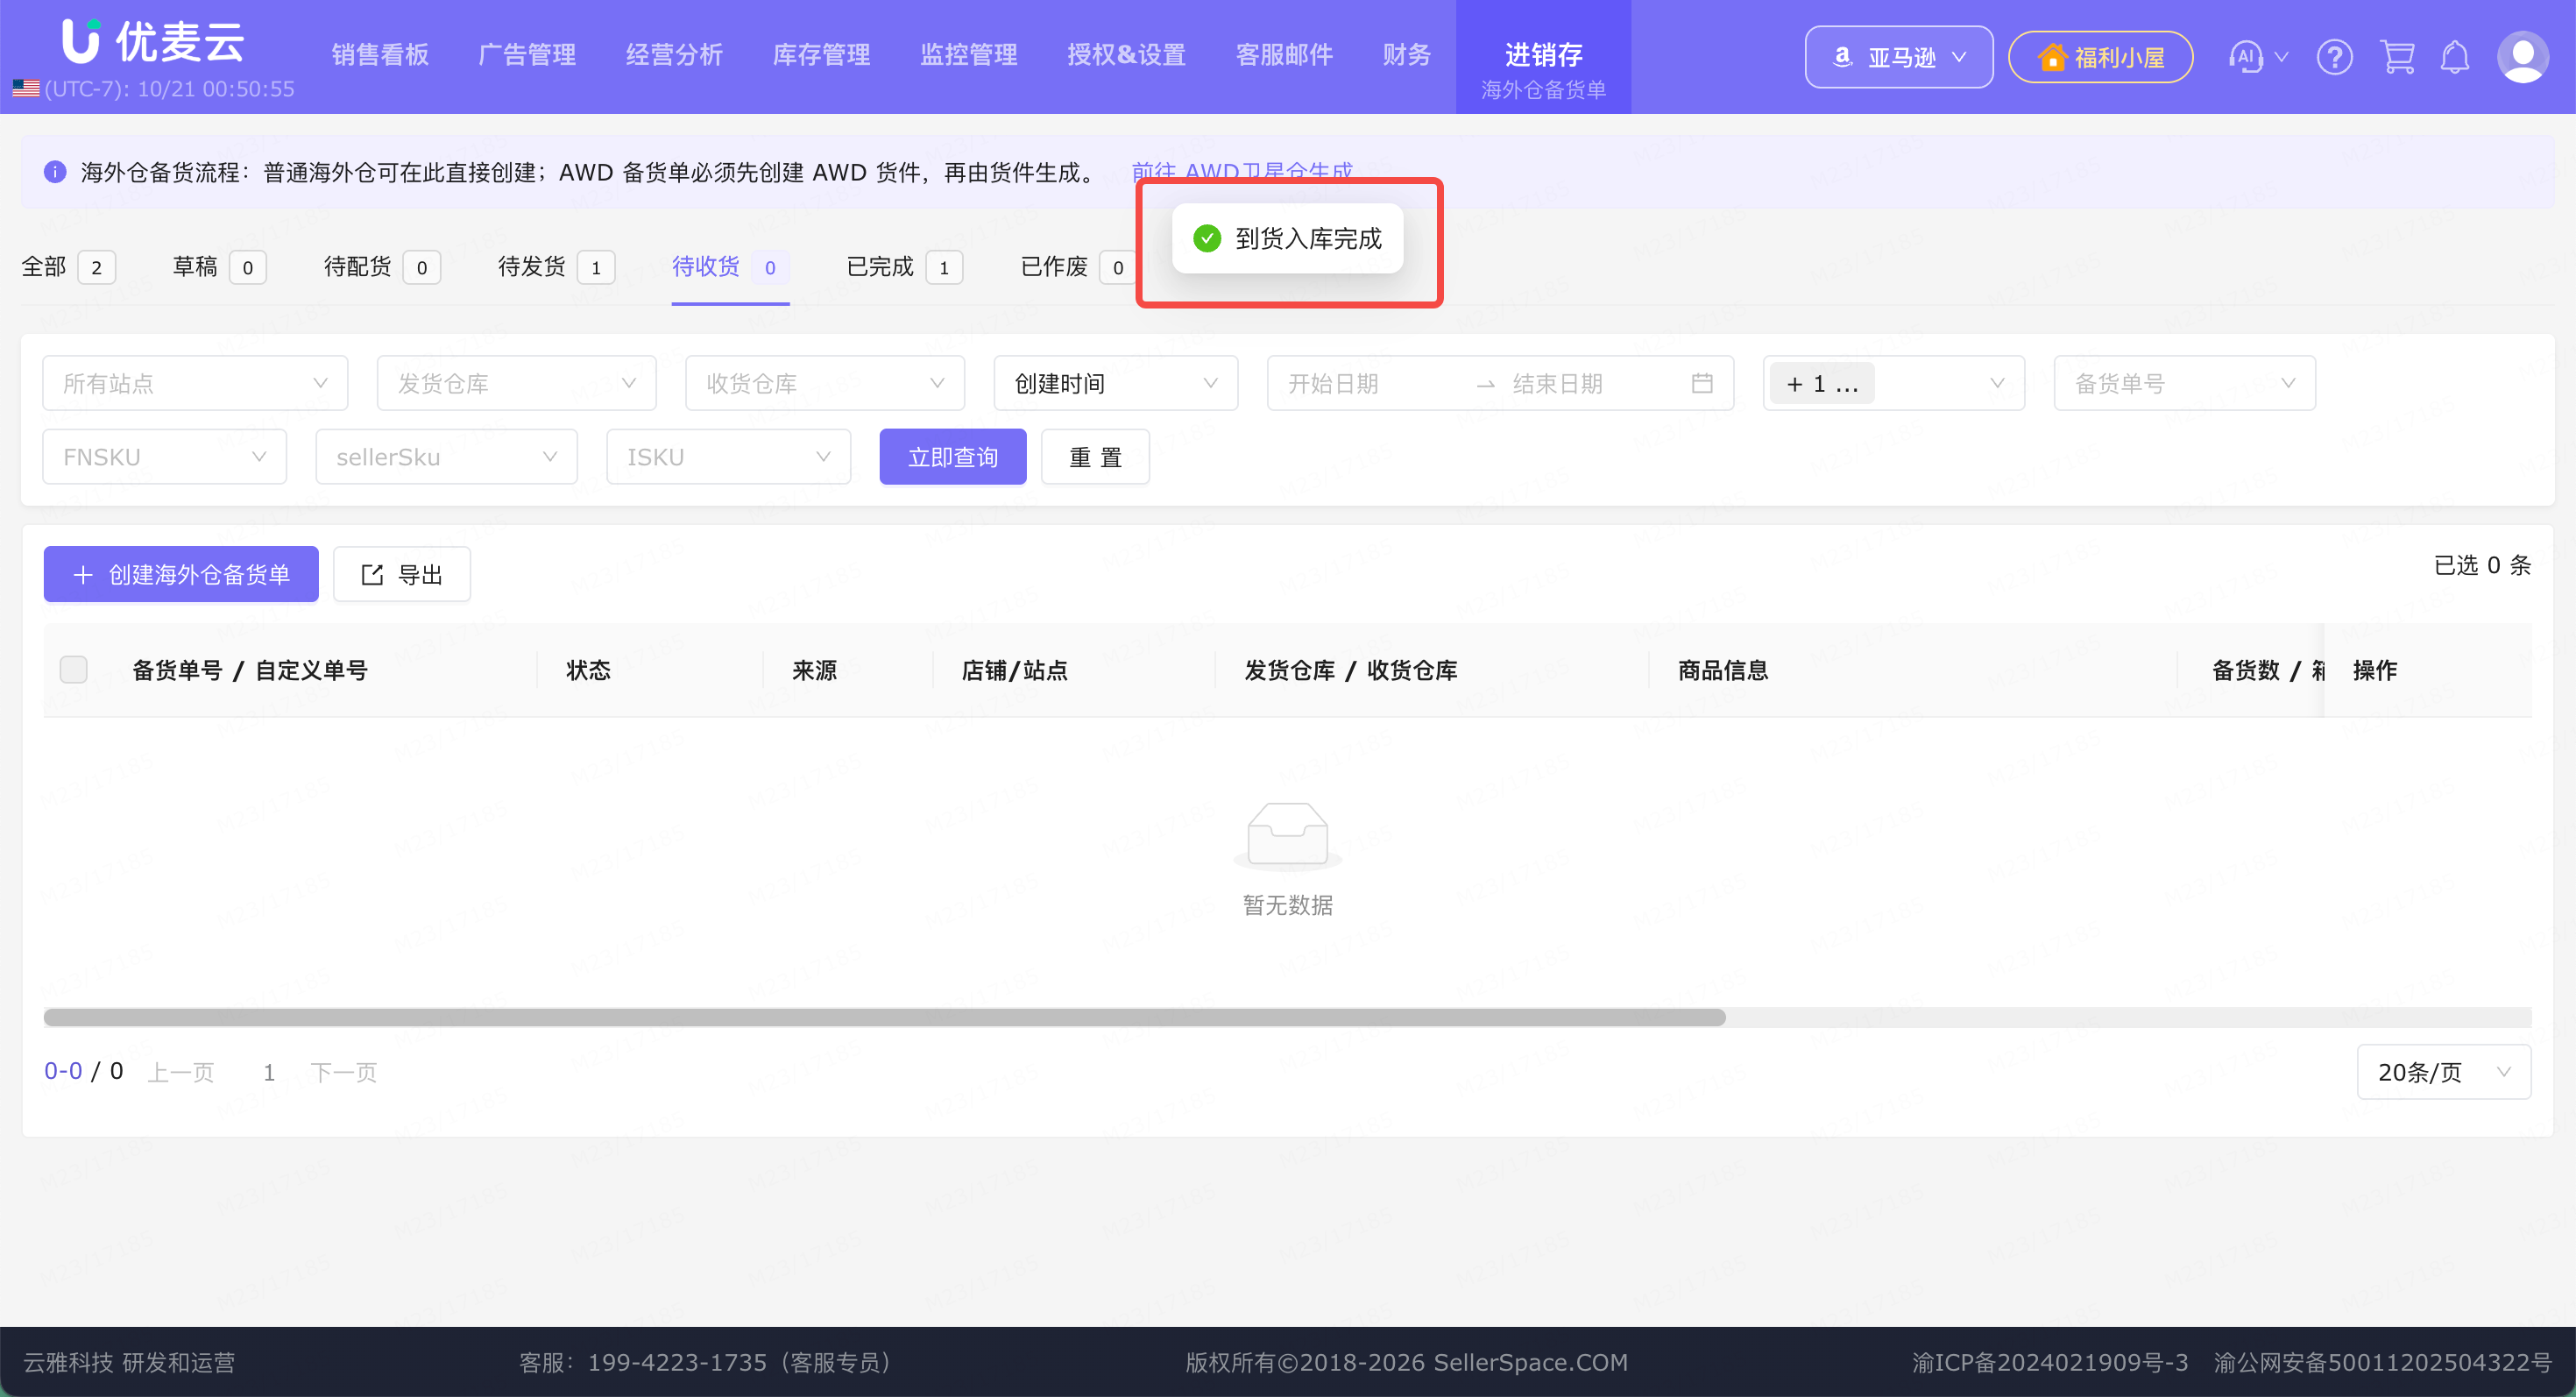Click the 优麦云 logo
This screenshot has width=2576, height=1397.
[153, 42]
